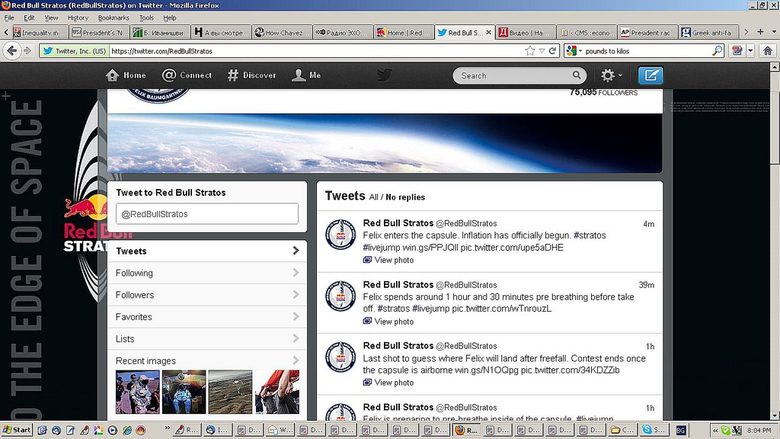The height and width of the screenshot is (439, 780).
Task: Filter tweets by No replies
Action: [405, 197]
